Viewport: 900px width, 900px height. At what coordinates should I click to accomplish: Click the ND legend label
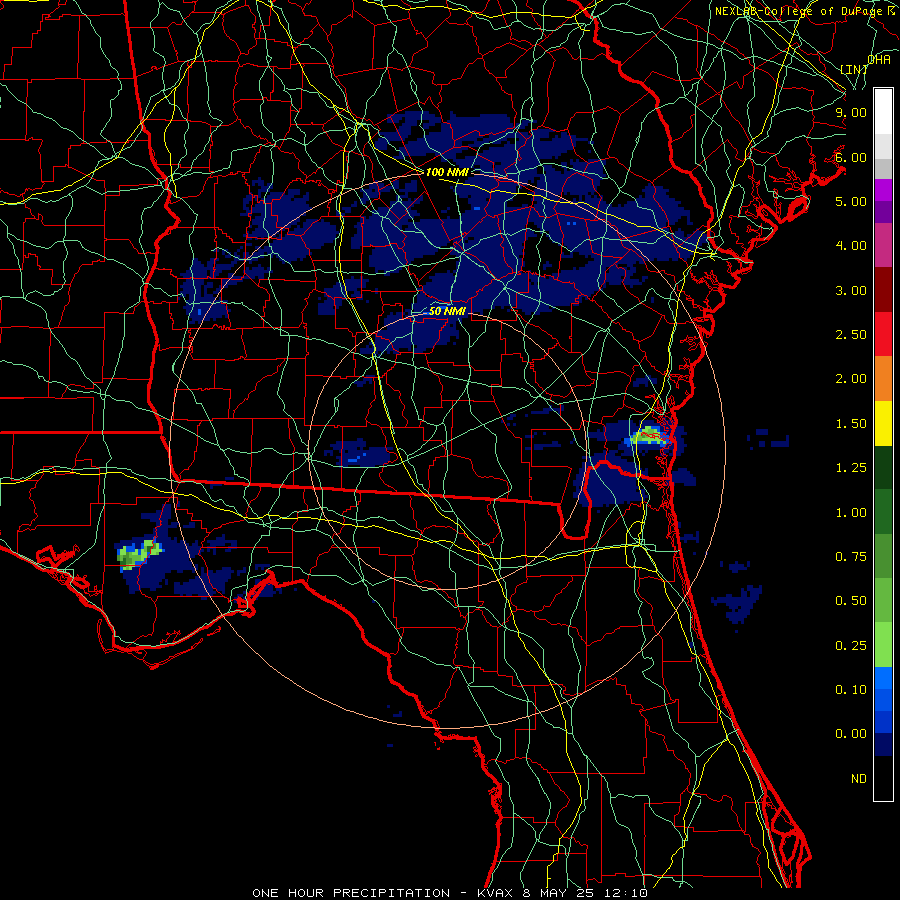[x=859, y=779]
